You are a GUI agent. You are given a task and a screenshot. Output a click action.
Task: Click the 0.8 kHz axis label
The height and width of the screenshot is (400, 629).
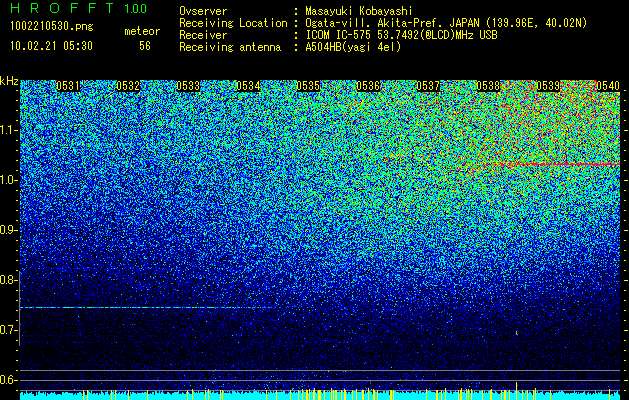(8, 280)
